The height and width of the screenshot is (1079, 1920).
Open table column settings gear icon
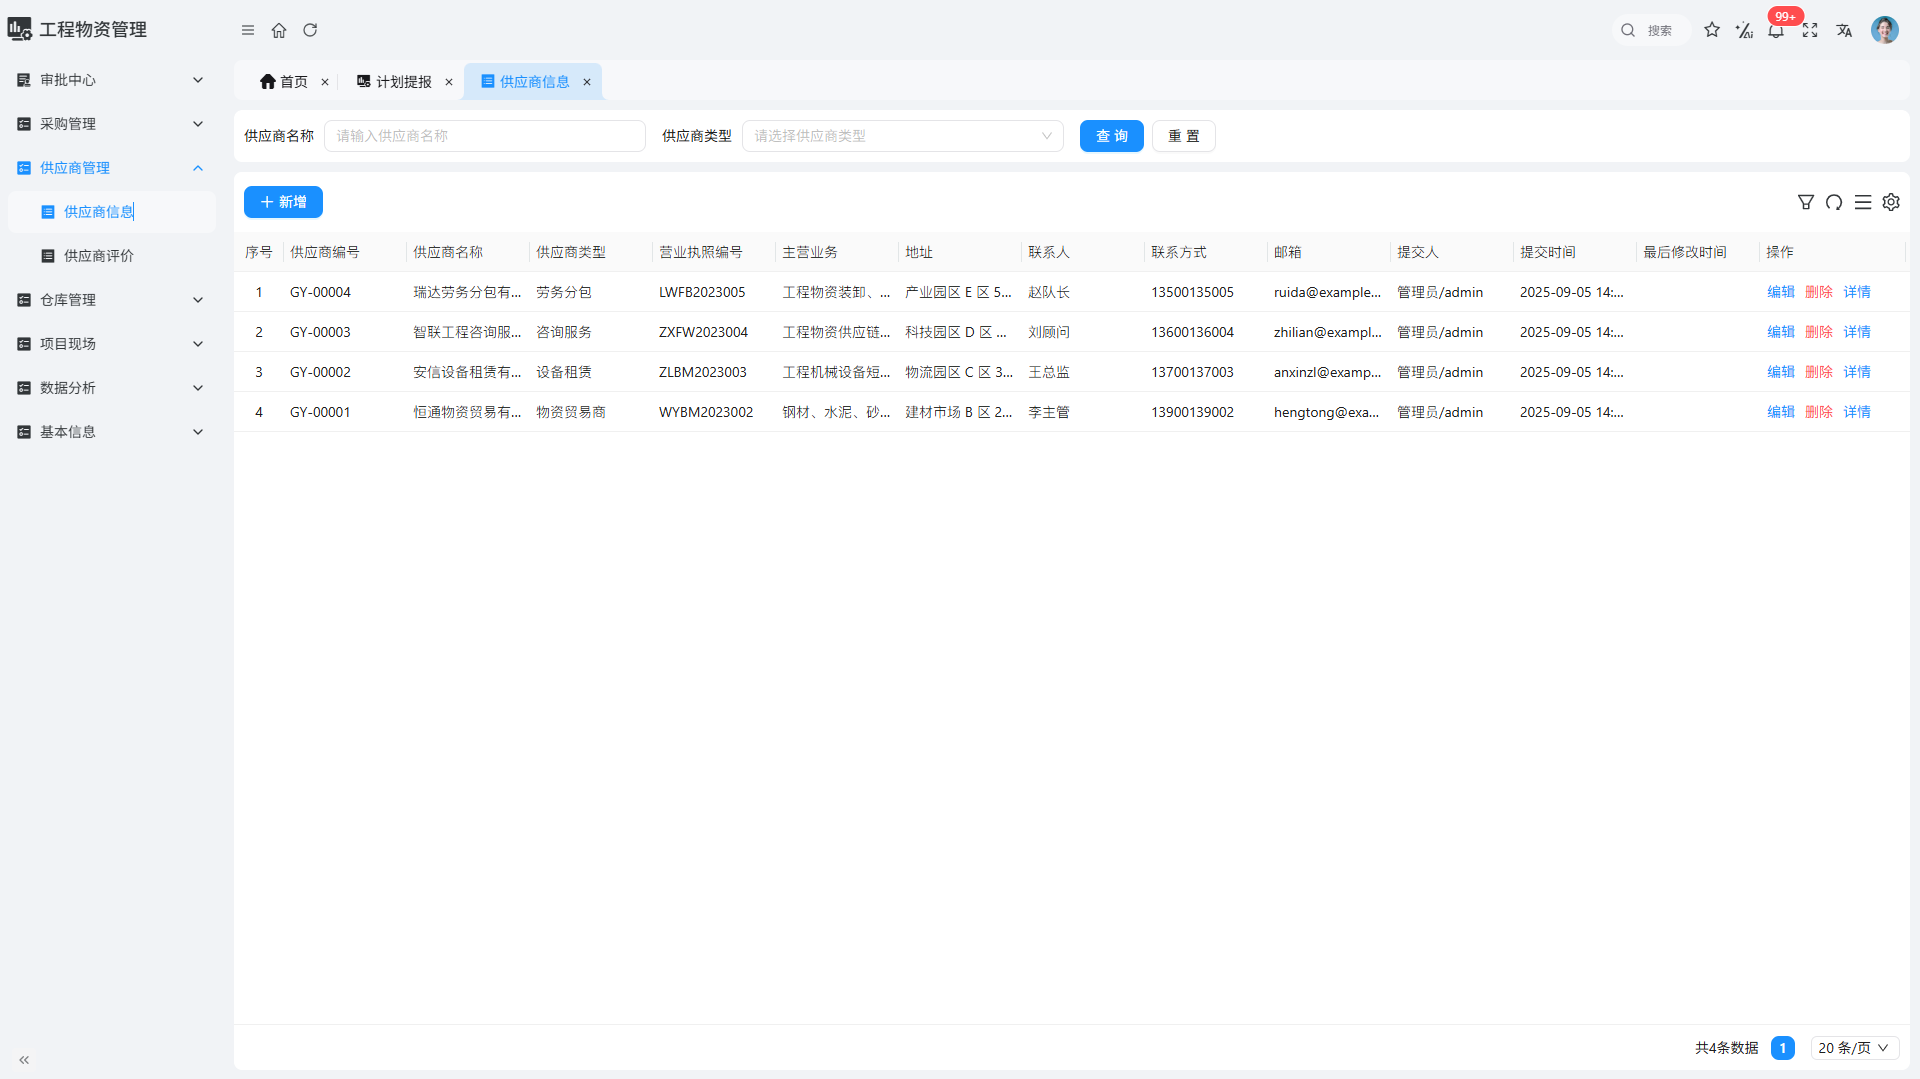click(1891, 202)
